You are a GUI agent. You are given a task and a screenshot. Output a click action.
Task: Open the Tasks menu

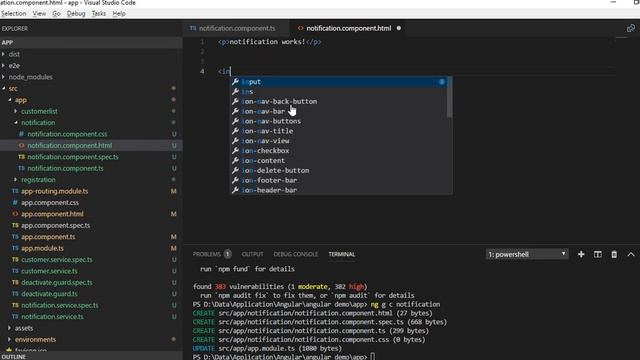tap(98, 13)
